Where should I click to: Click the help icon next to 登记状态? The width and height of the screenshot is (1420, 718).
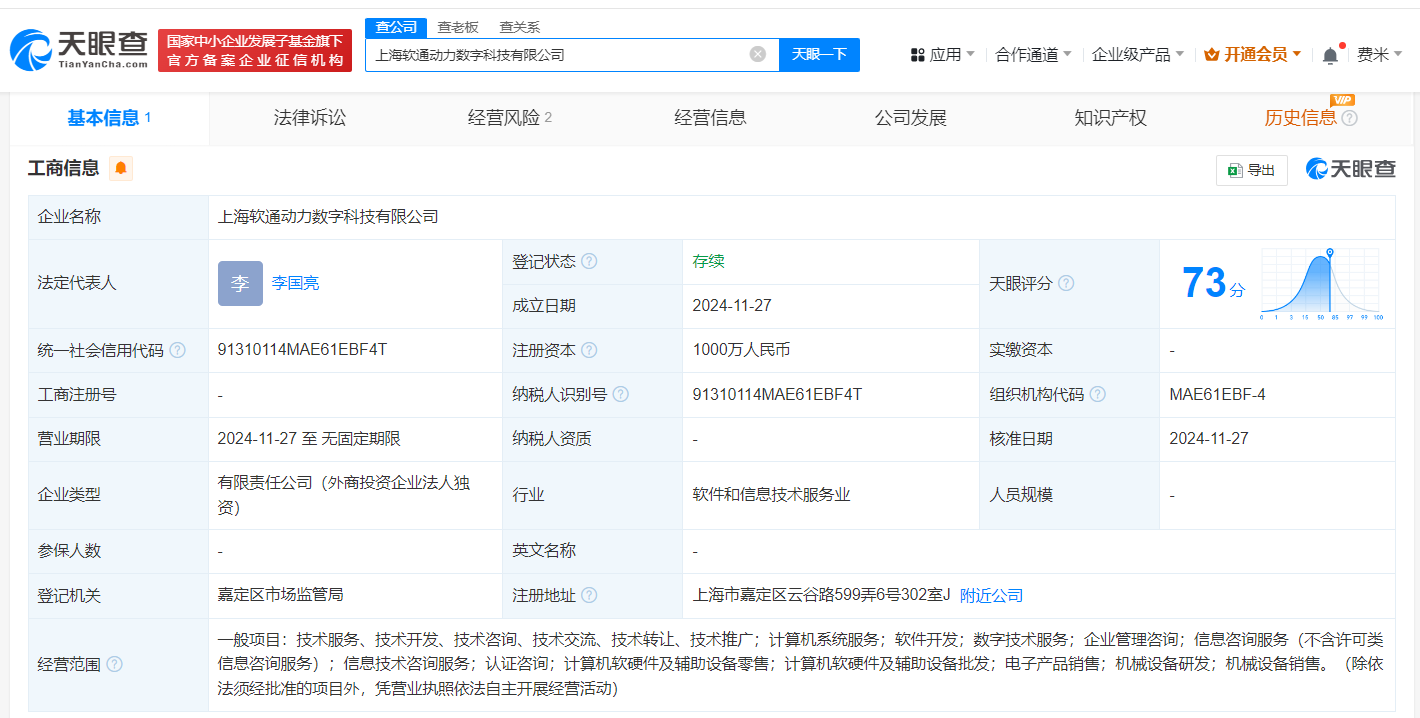(590, 261)
